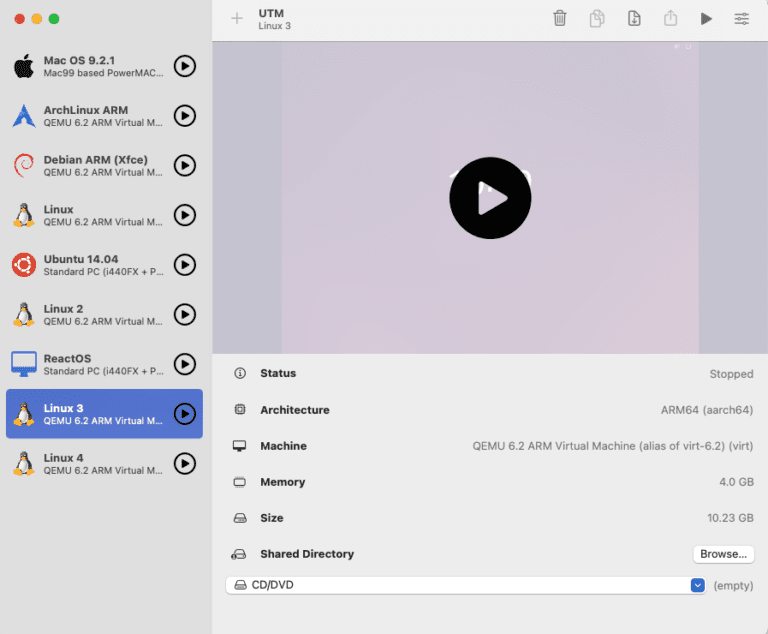Start Linux 4 using its play icon

click(185, 464)
